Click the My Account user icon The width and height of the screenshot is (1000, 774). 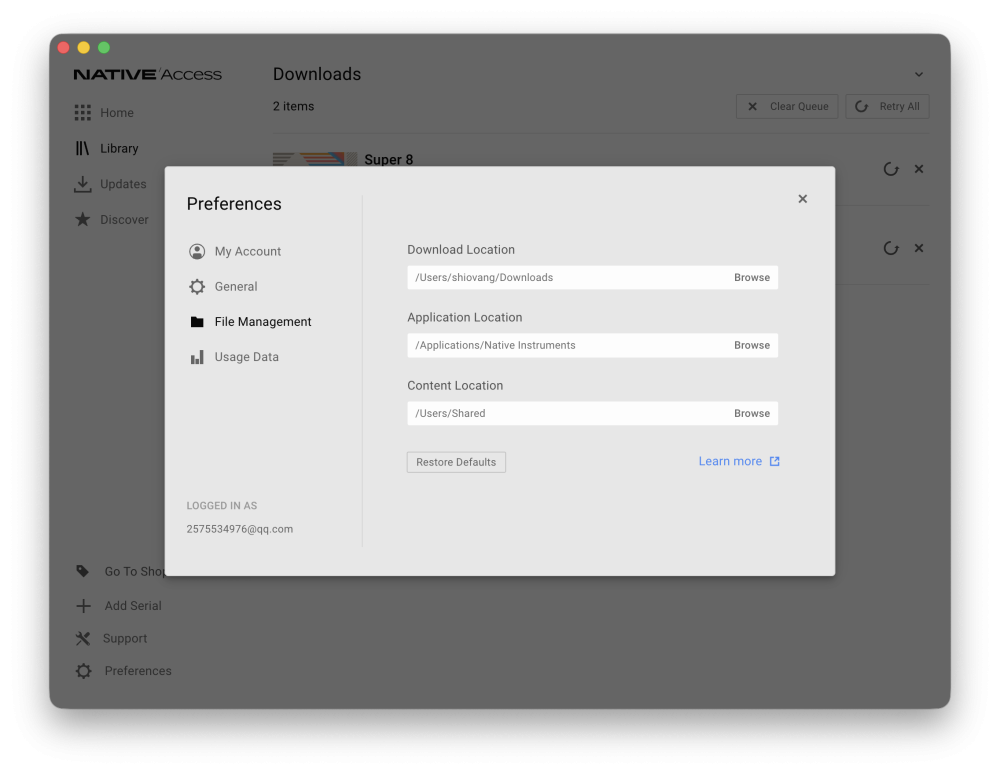coord(197,251)
